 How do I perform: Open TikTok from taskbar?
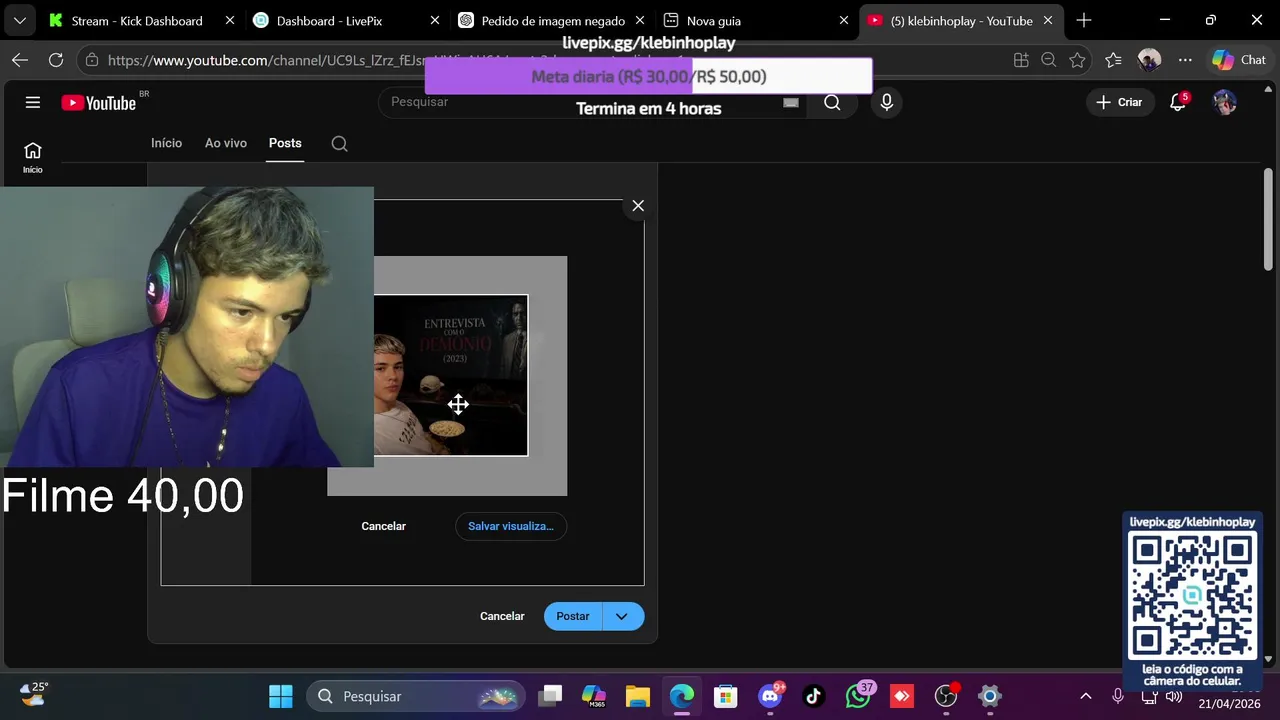pos(813,696)
